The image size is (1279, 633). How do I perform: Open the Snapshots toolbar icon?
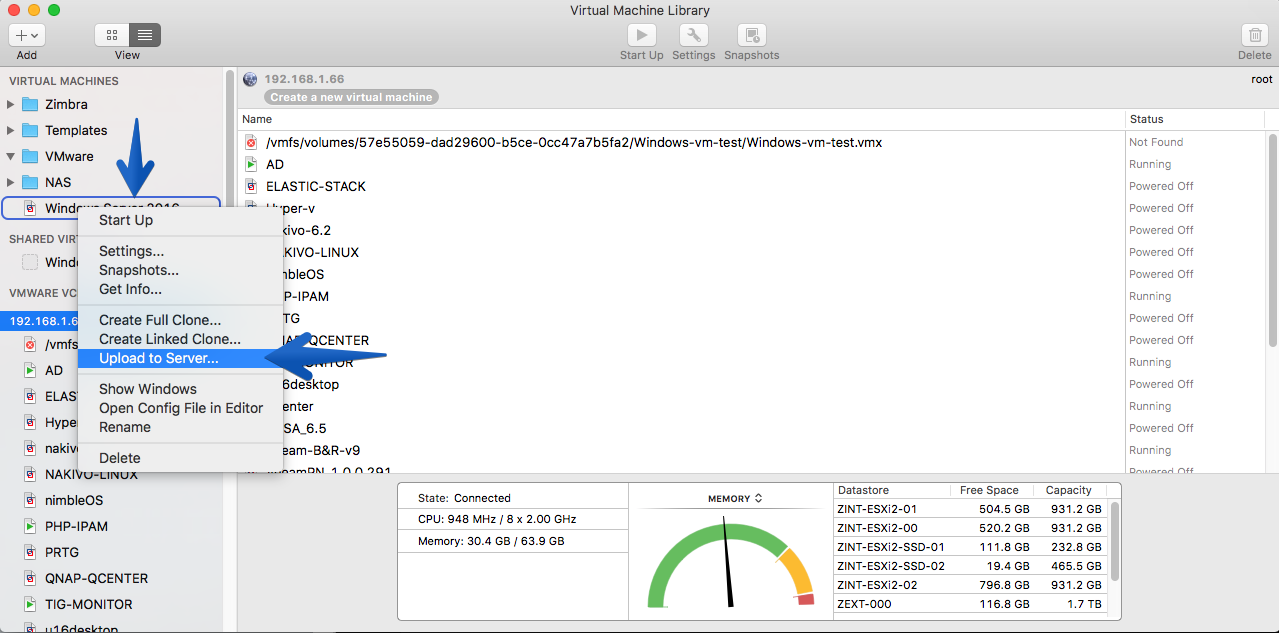751,35
